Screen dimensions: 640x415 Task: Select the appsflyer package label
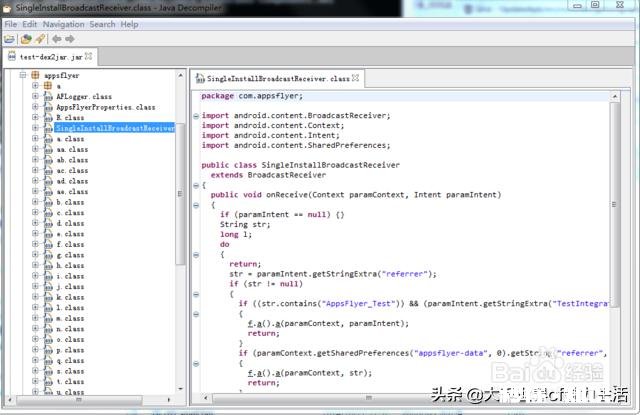point(62,75)
